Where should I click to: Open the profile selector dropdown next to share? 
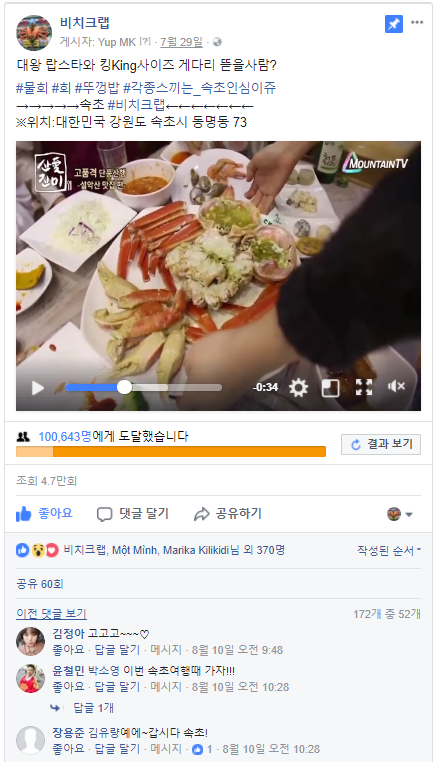click(400, 514)
